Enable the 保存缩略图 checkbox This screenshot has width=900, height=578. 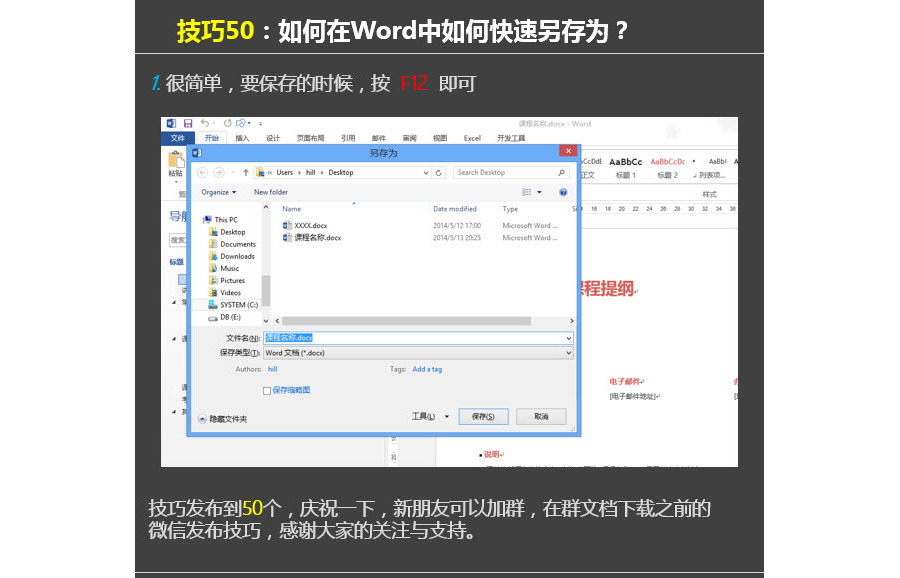pyautogui.click(x=267, y=391)
